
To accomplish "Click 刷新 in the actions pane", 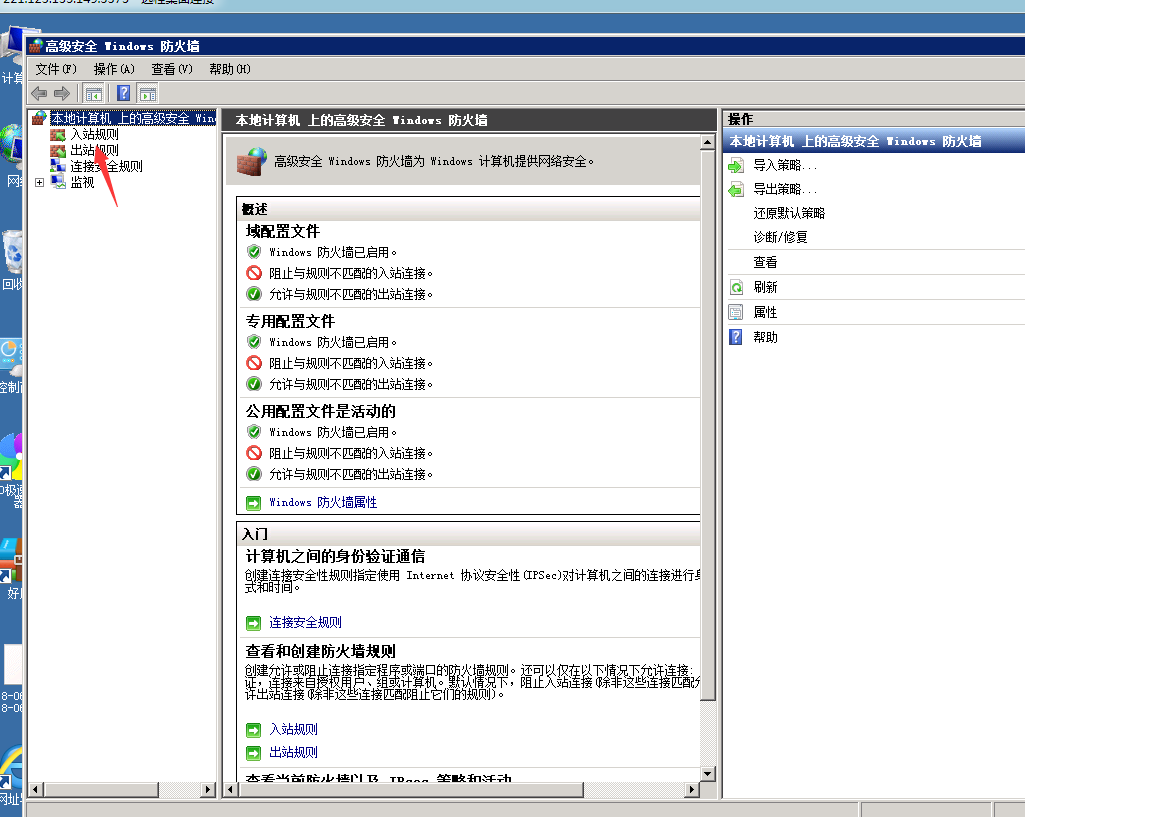I will pyautogui.click(x=765, y=287).
